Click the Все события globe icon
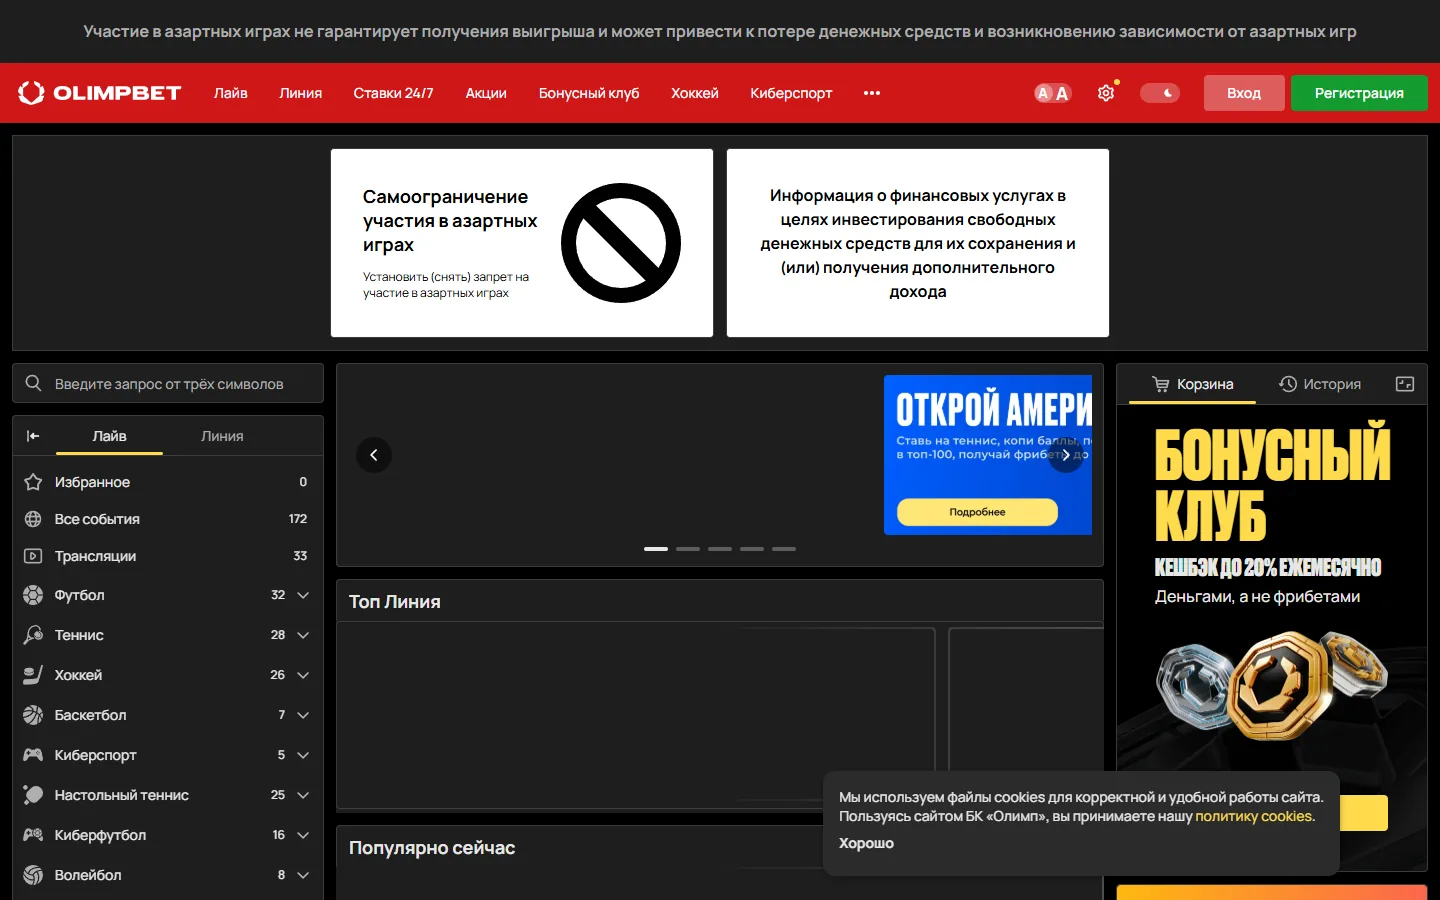This screenshot has width=1440, height=900. pos(33,519)
